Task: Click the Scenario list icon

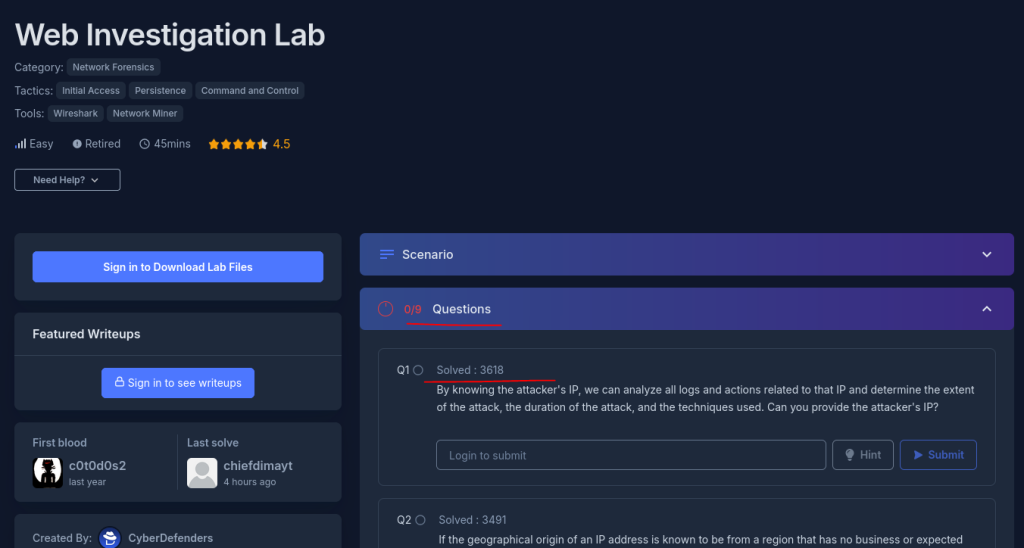Action: coord(387,255)
